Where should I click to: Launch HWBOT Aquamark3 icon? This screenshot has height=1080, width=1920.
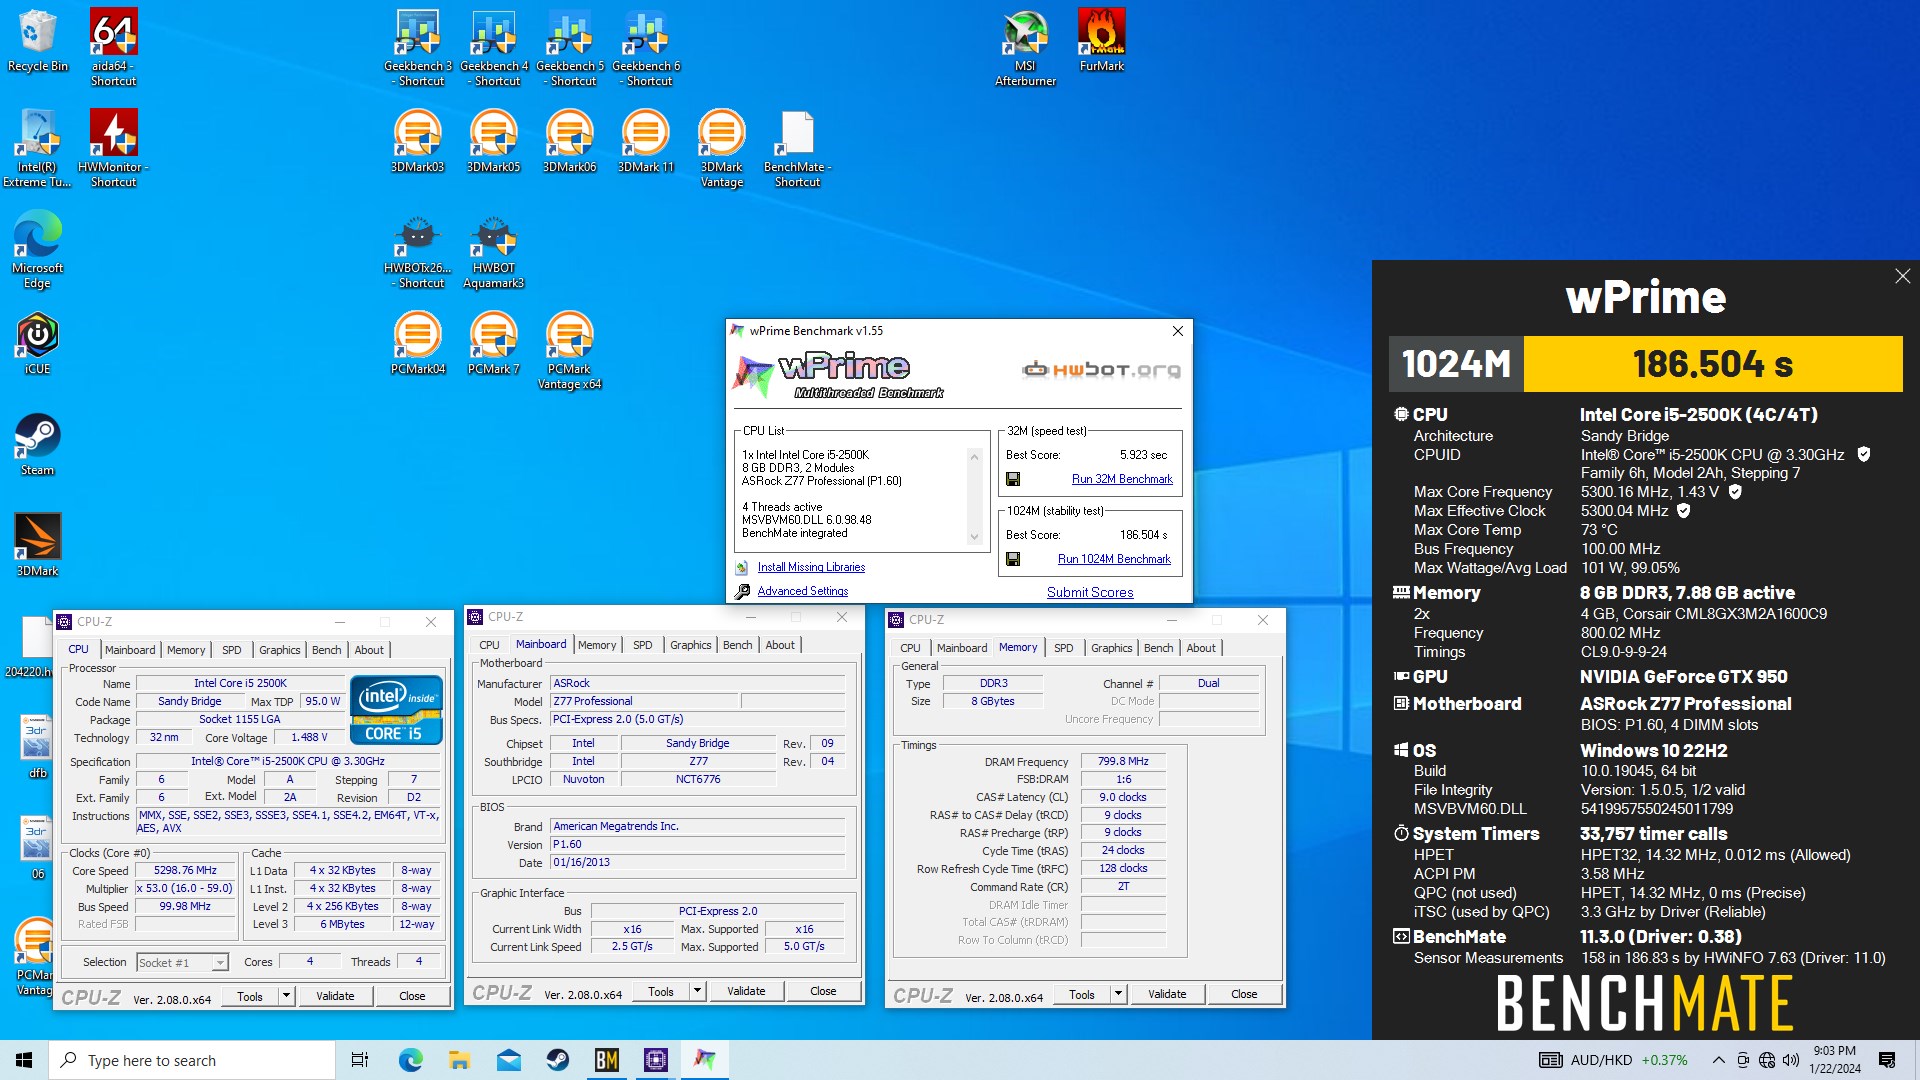[x=494, y=249]
